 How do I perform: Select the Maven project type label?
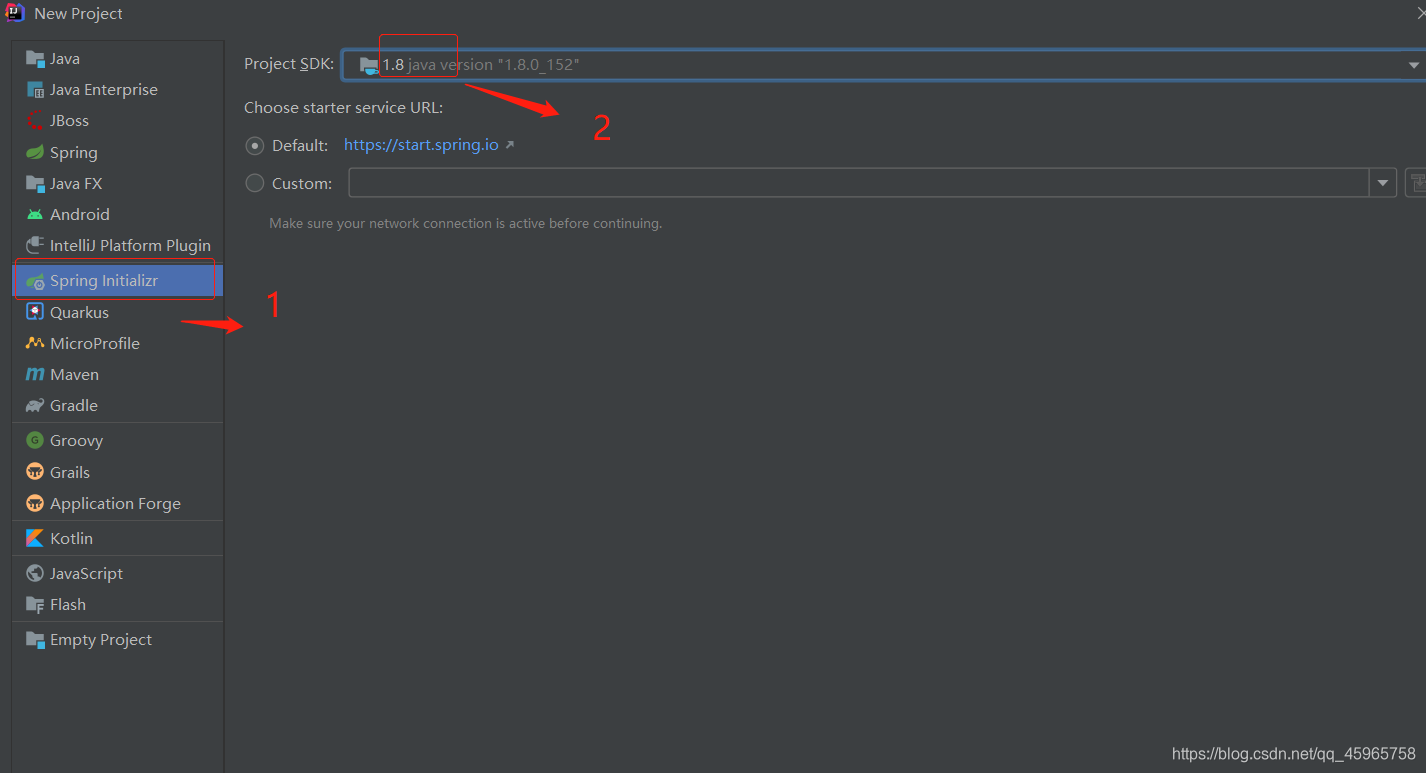pyautogui.click(x=75, y=375)
